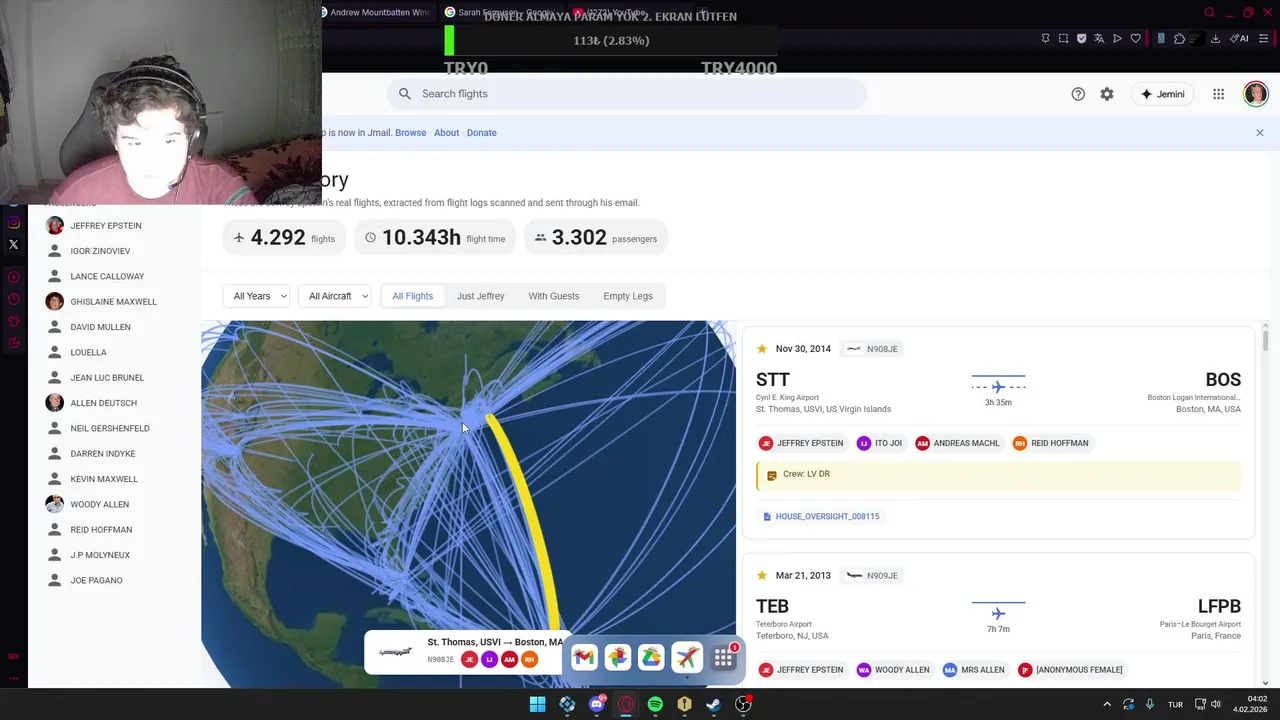The height and width of the screenshot is (720, 1280).
Task: Click the Search flights field
Action: 626,94
